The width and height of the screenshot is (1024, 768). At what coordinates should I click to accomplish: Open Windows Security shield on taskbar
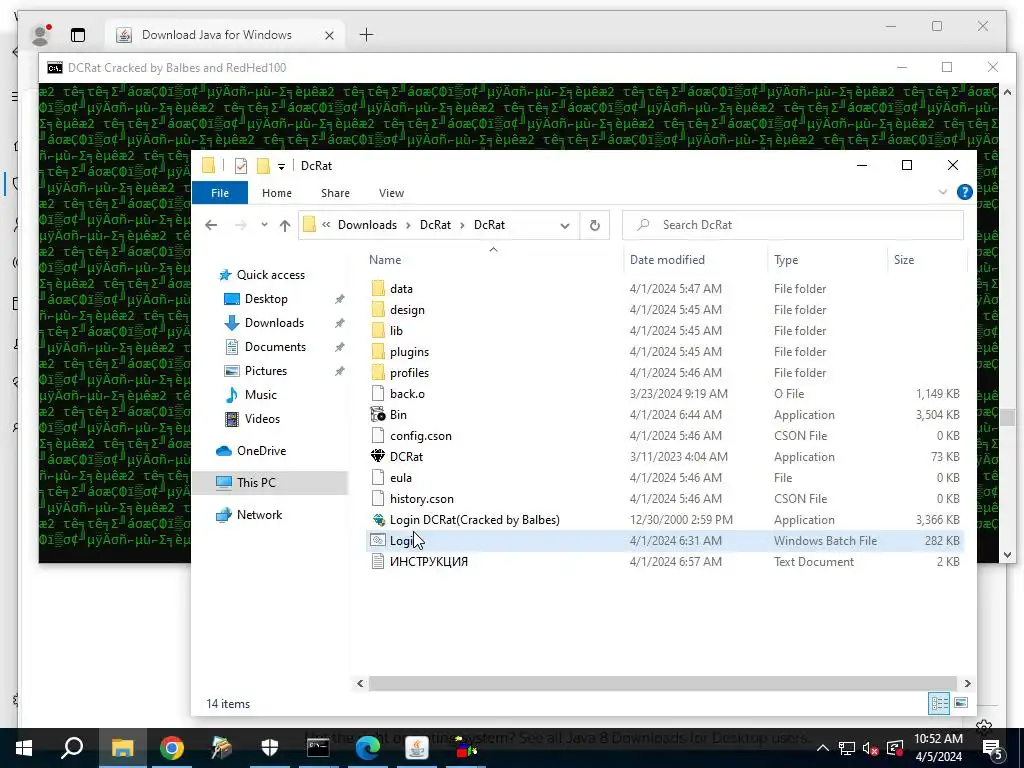click(x=270, y=748)
